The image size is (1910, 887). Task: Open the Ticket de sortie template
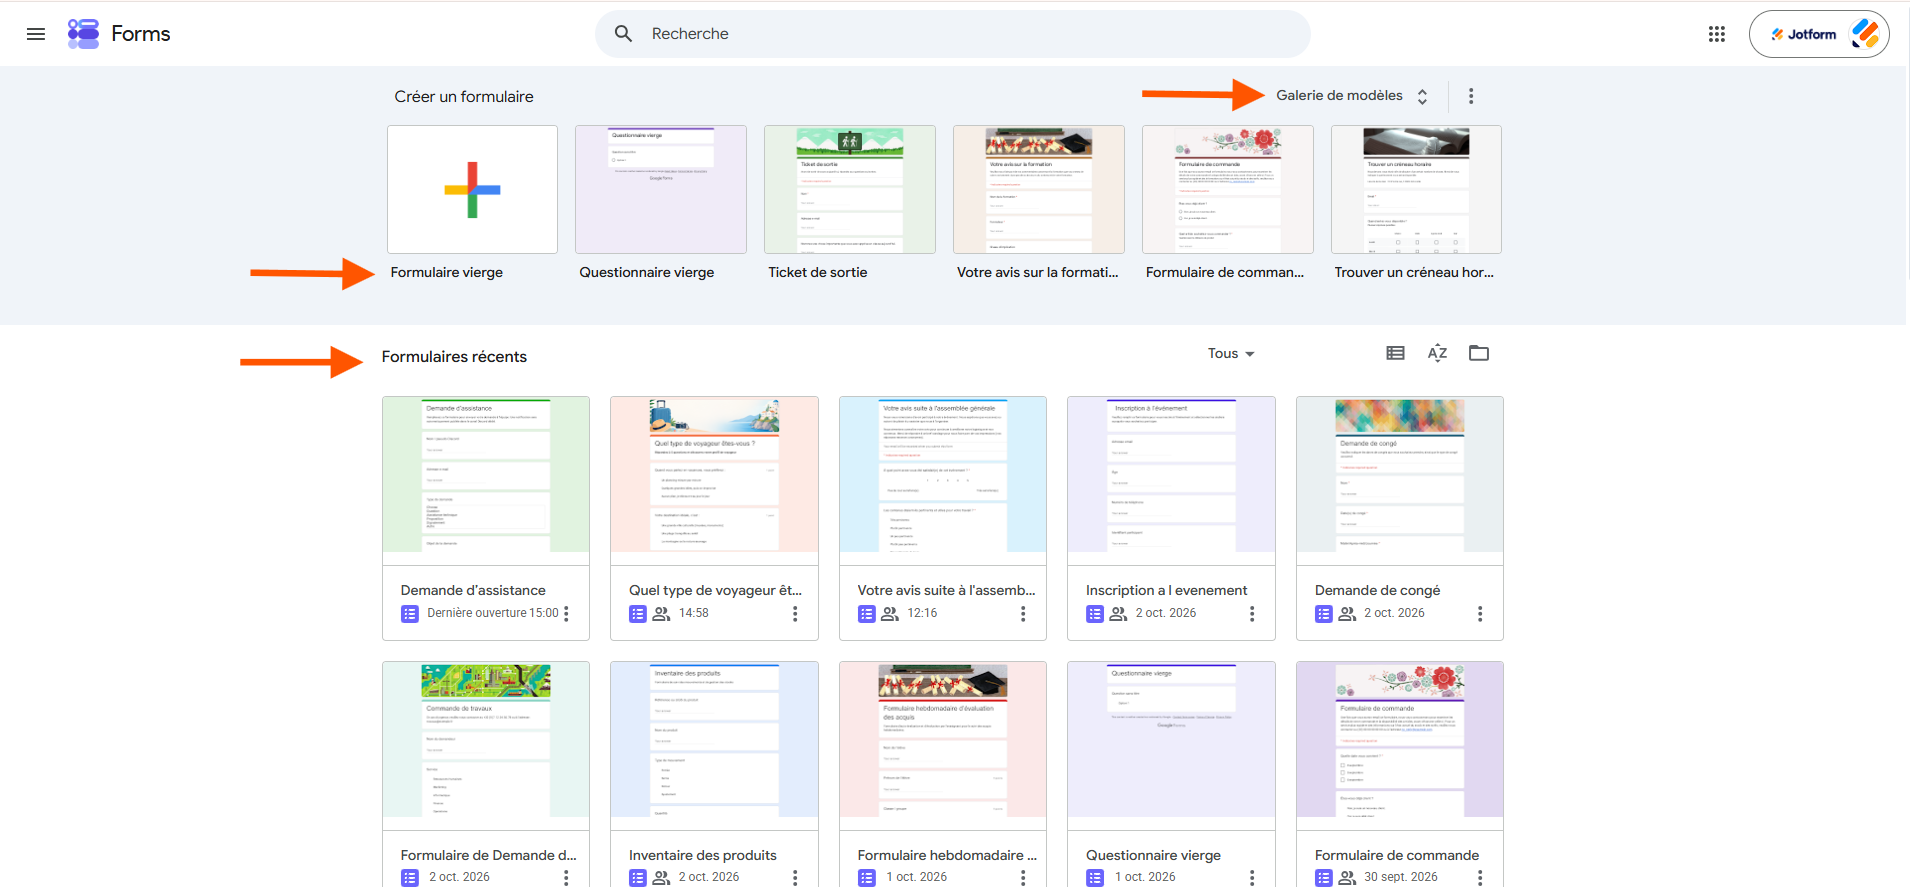coord(850,189)
